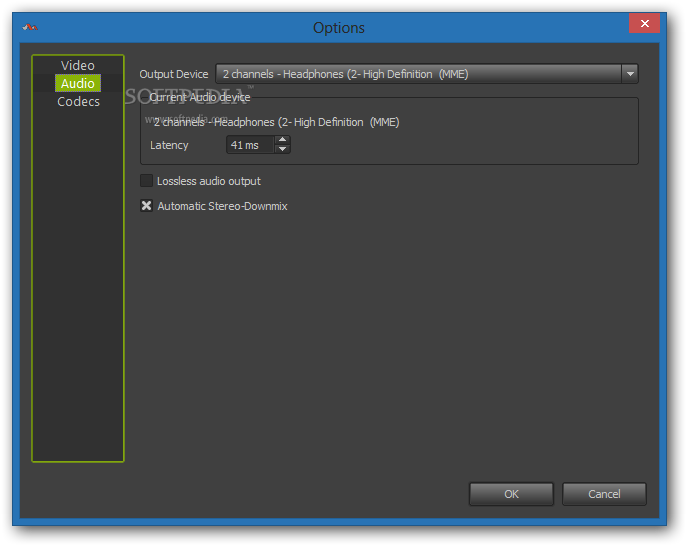This screenshot has height=546, width=687.
Task: Open the Output Device combo box
Action: (426, 74)
